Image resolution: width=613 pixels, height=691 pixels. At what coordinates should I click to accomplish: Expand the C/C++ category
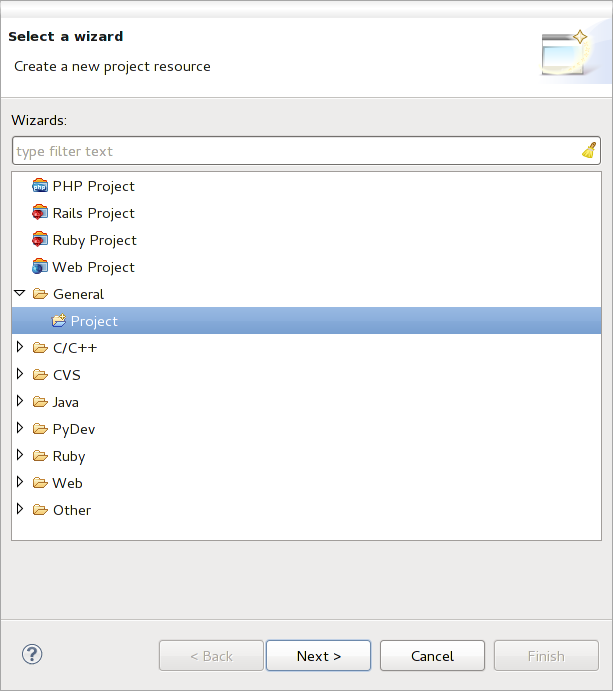point(20,348)
